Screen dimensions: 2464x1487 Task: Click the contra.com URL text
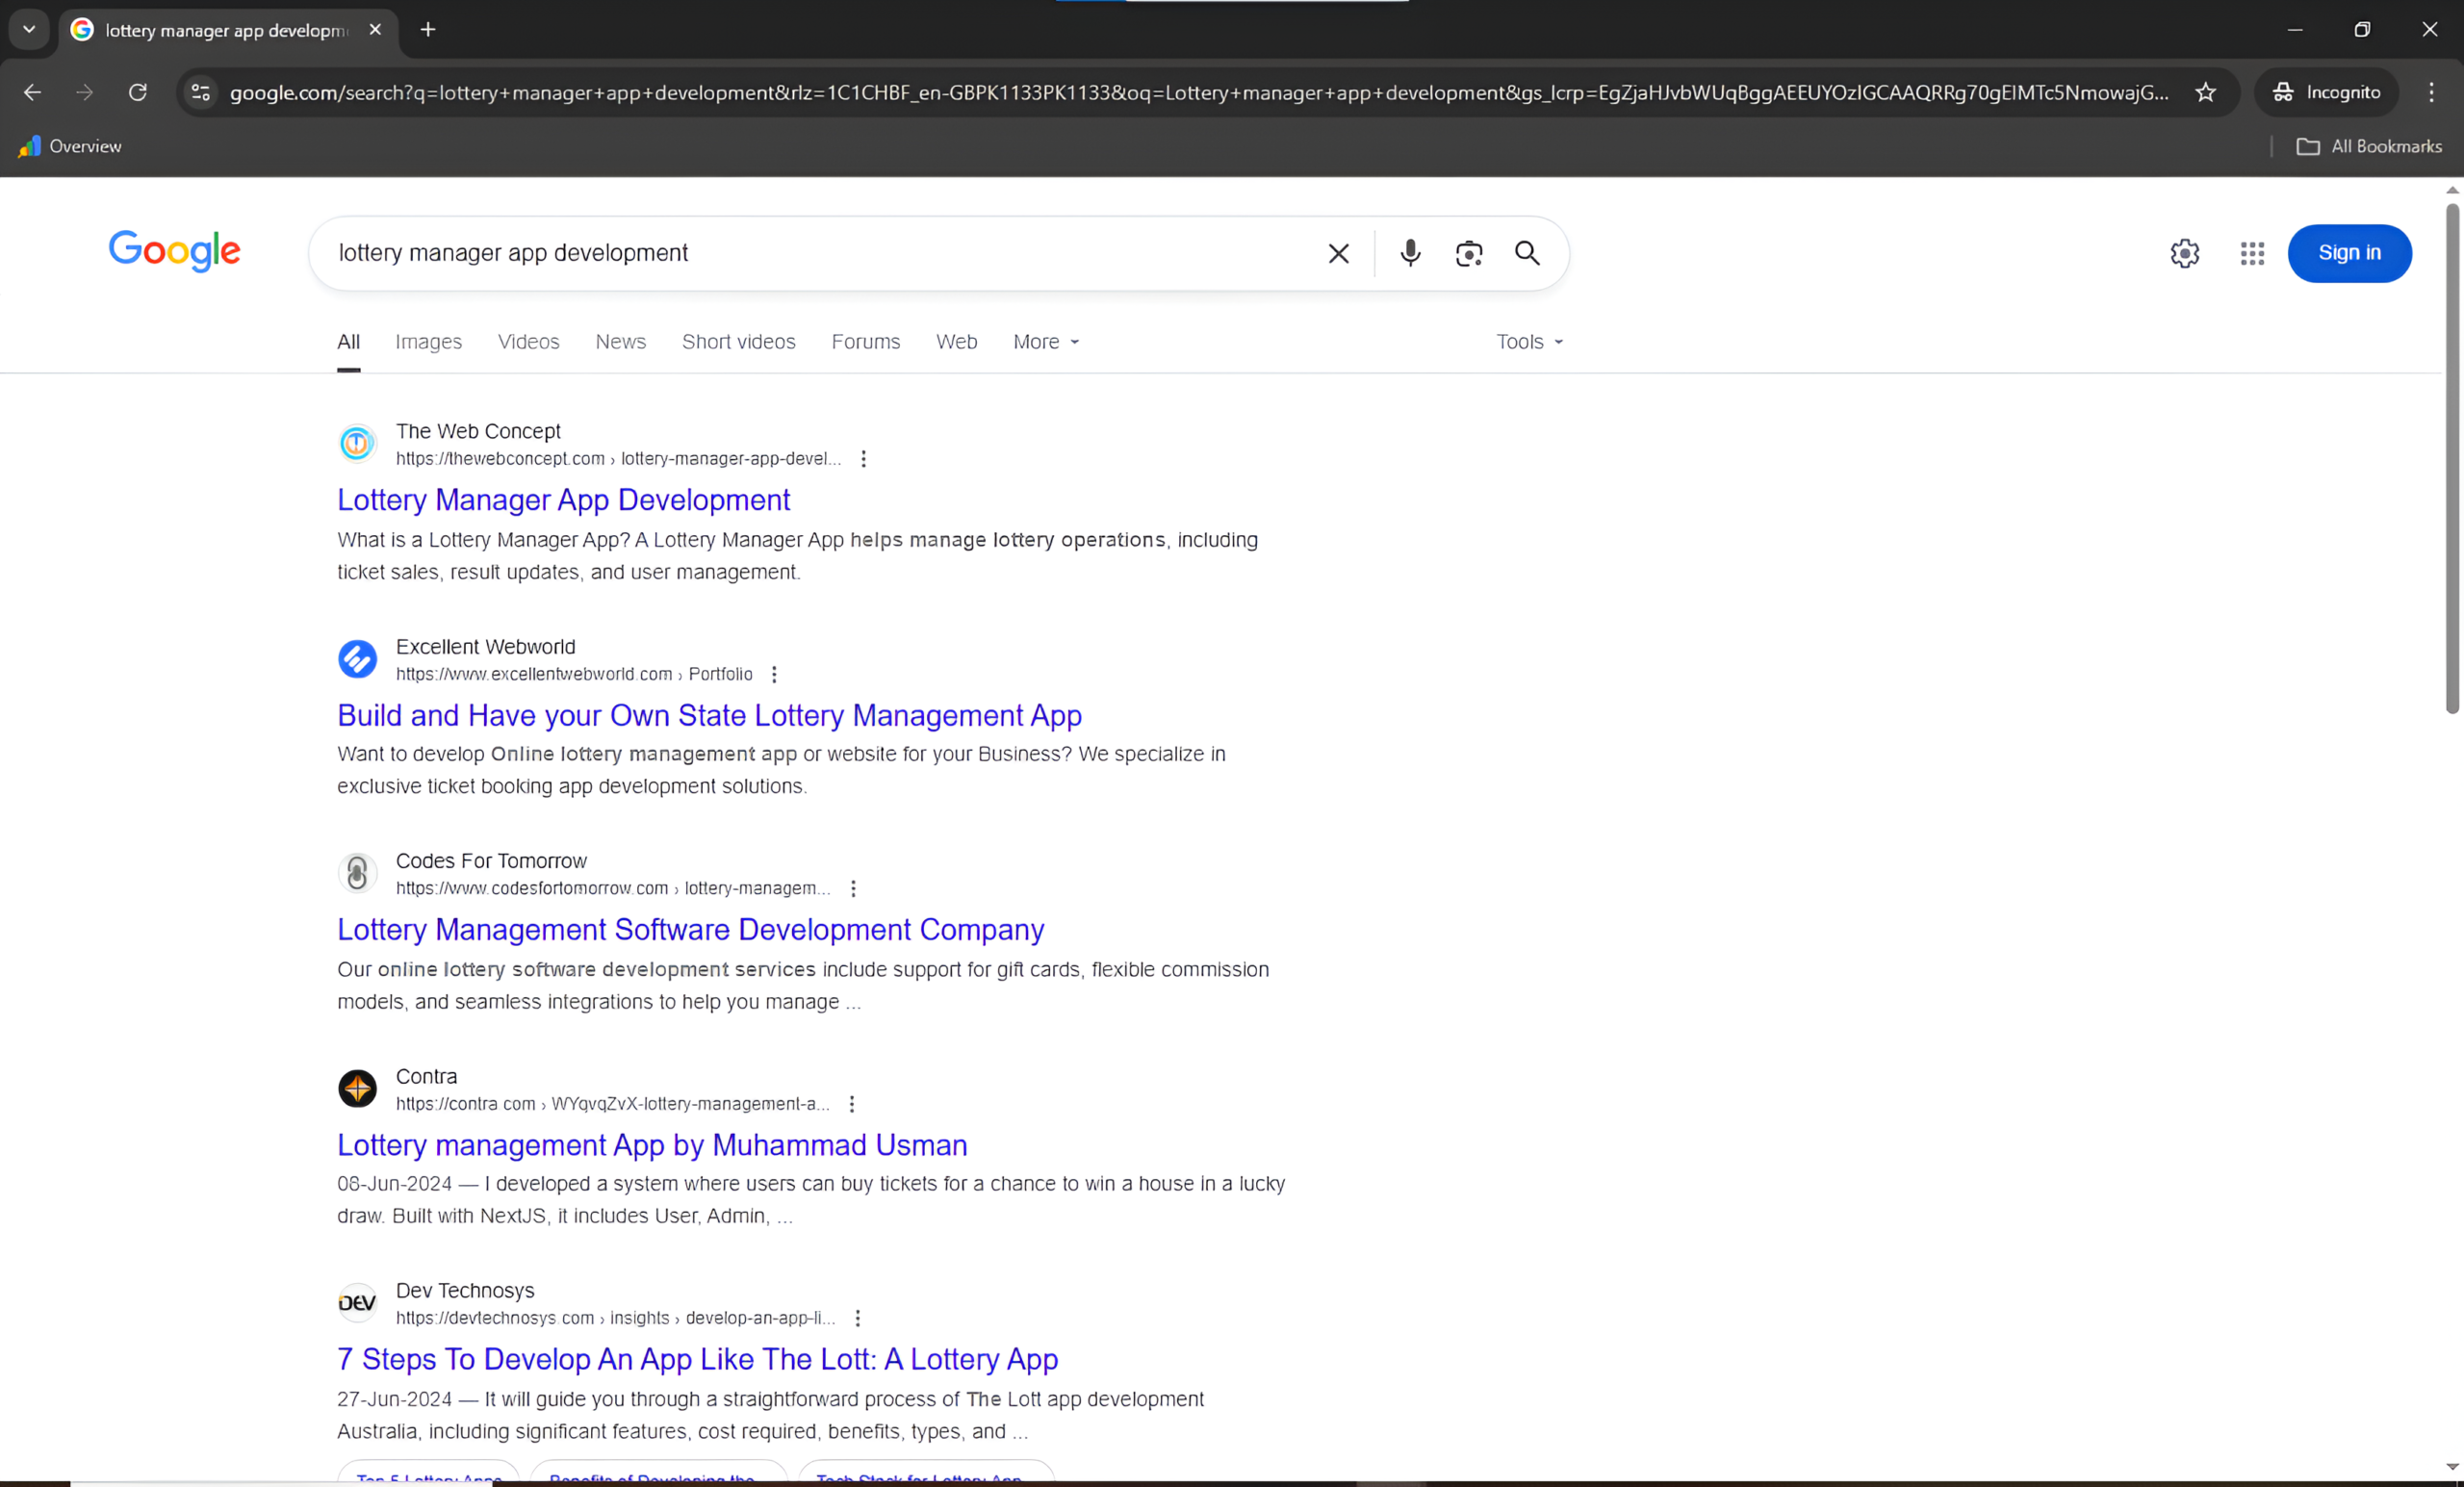pyautogui.click(x=612, y=1105)
